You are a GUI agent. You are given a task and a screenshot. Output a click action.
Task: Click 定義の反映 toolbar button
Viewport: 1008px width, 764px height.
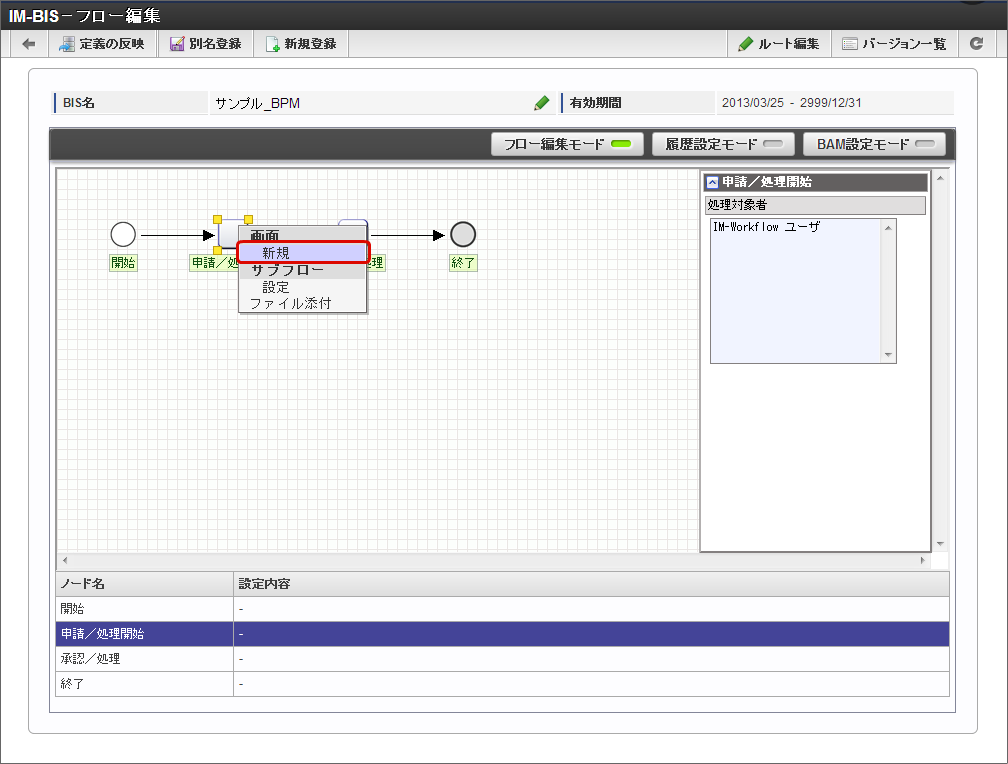pos(102,44)
